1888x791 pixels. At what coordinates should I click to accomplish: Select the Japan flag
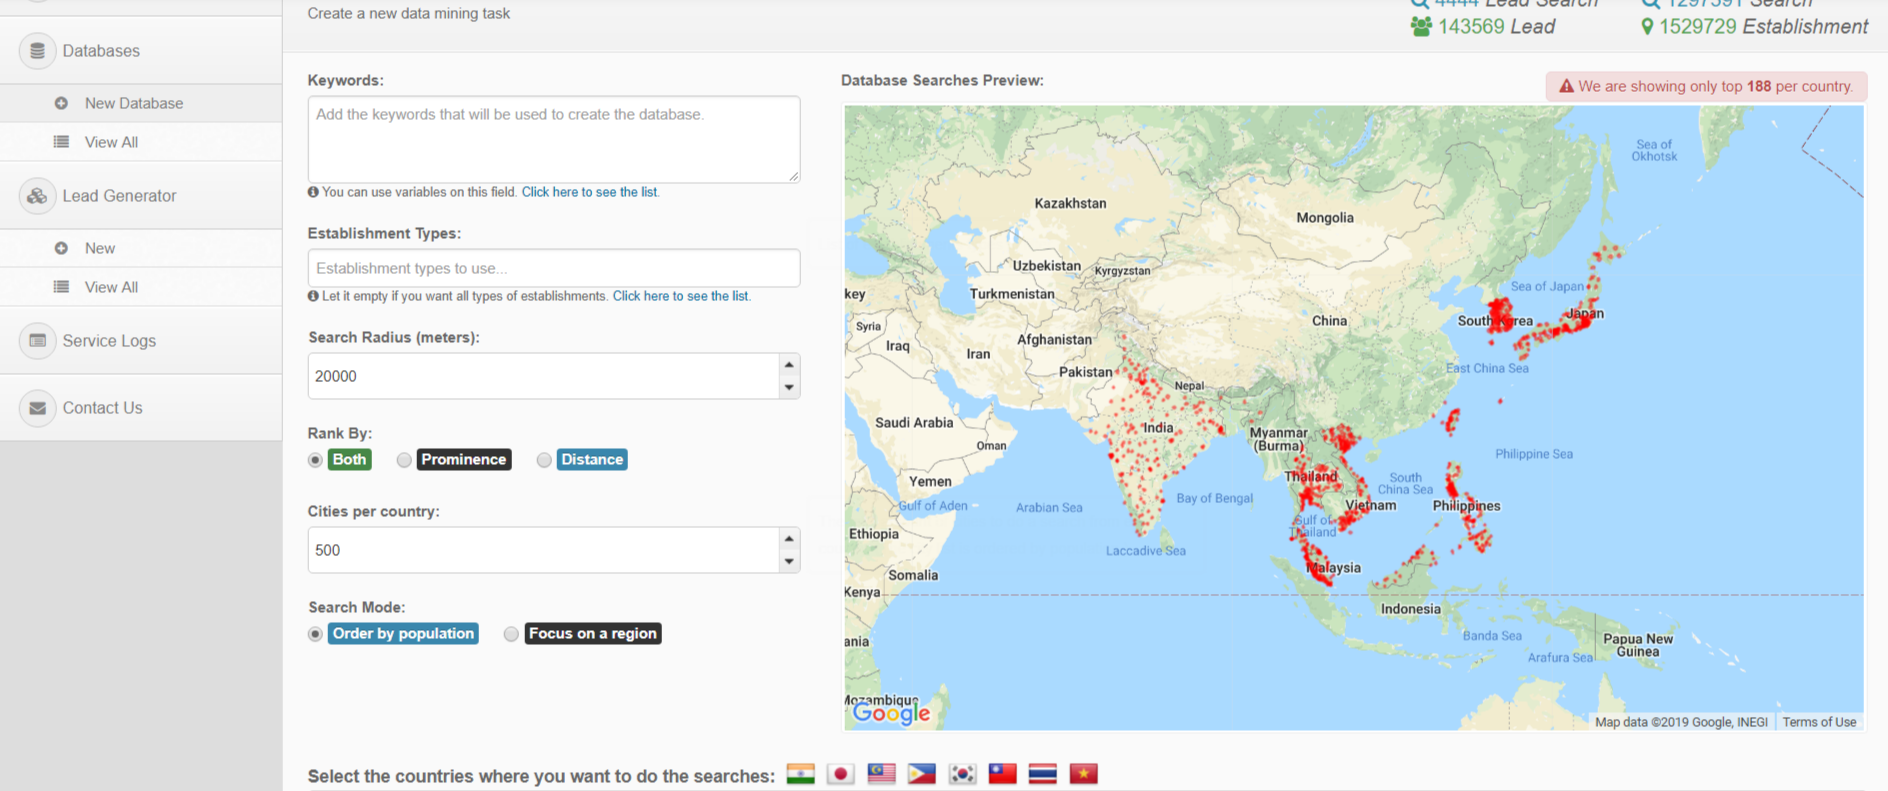tap(841, 774)
